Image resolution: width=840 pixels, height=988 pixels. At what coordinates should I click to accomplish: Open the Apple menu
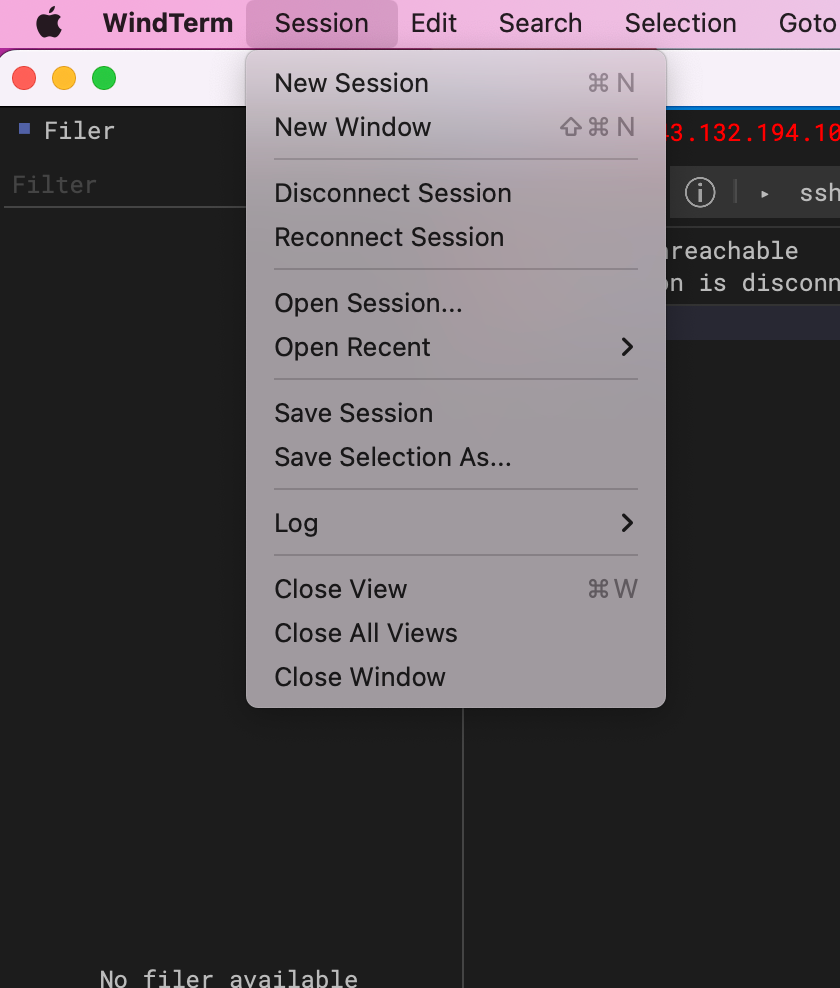pyautogui.click(x=49, y=22)
